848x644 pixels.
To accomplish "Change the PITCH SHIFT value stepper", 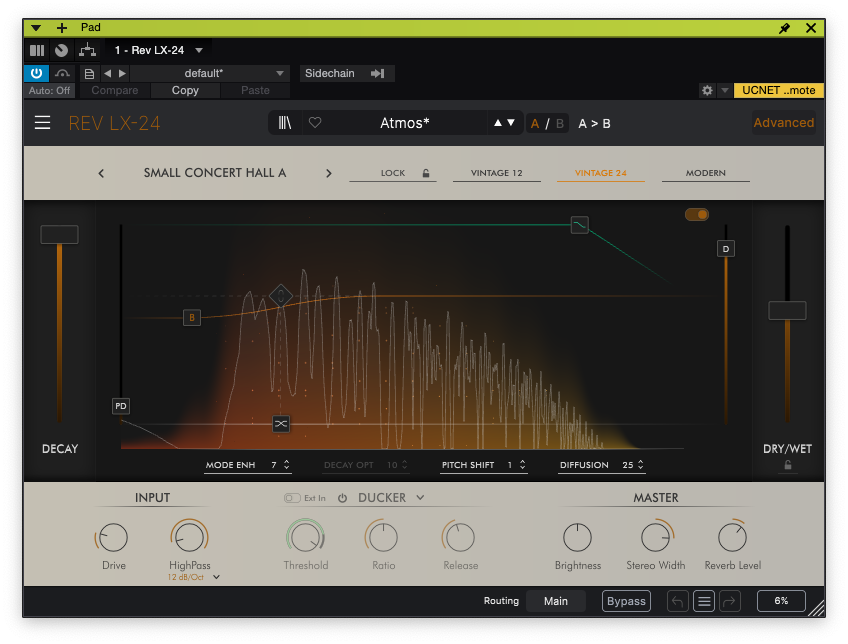I will 522,464.
